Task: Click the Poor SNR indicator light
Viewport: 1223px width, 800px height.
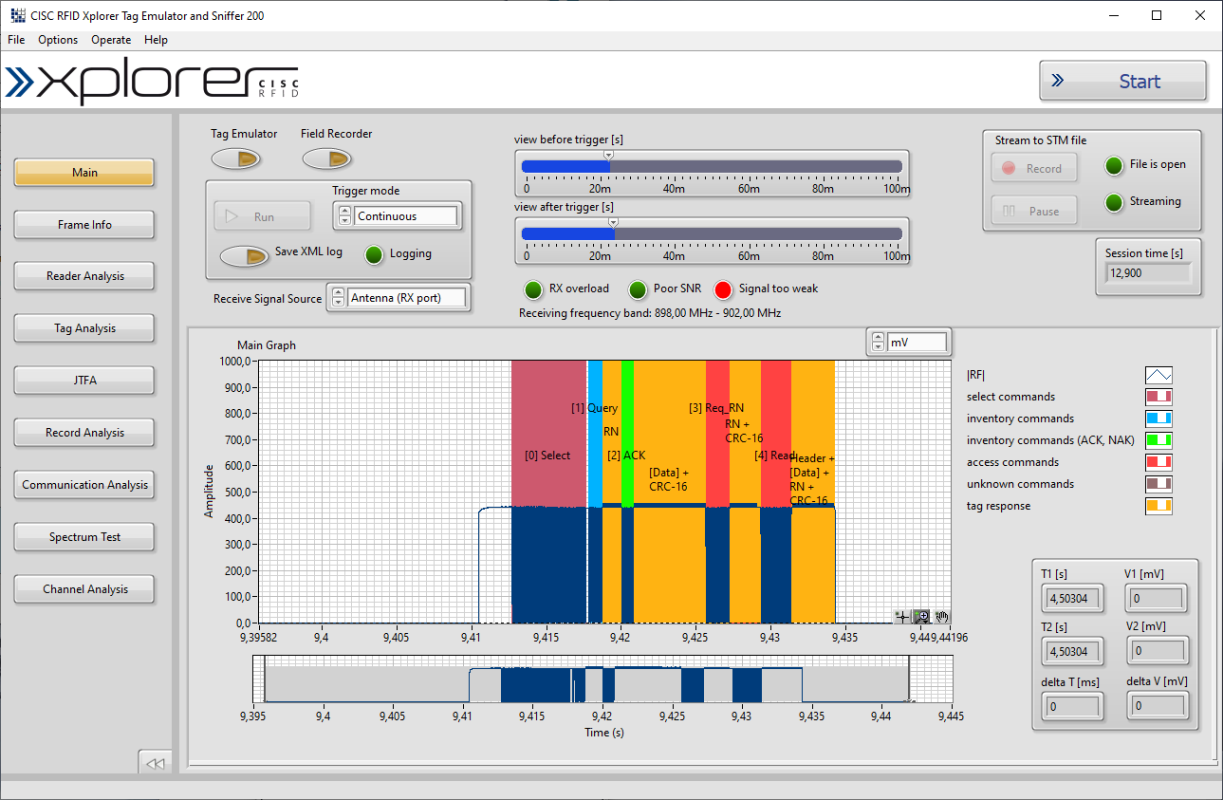Action: click(x=638, y=290)
